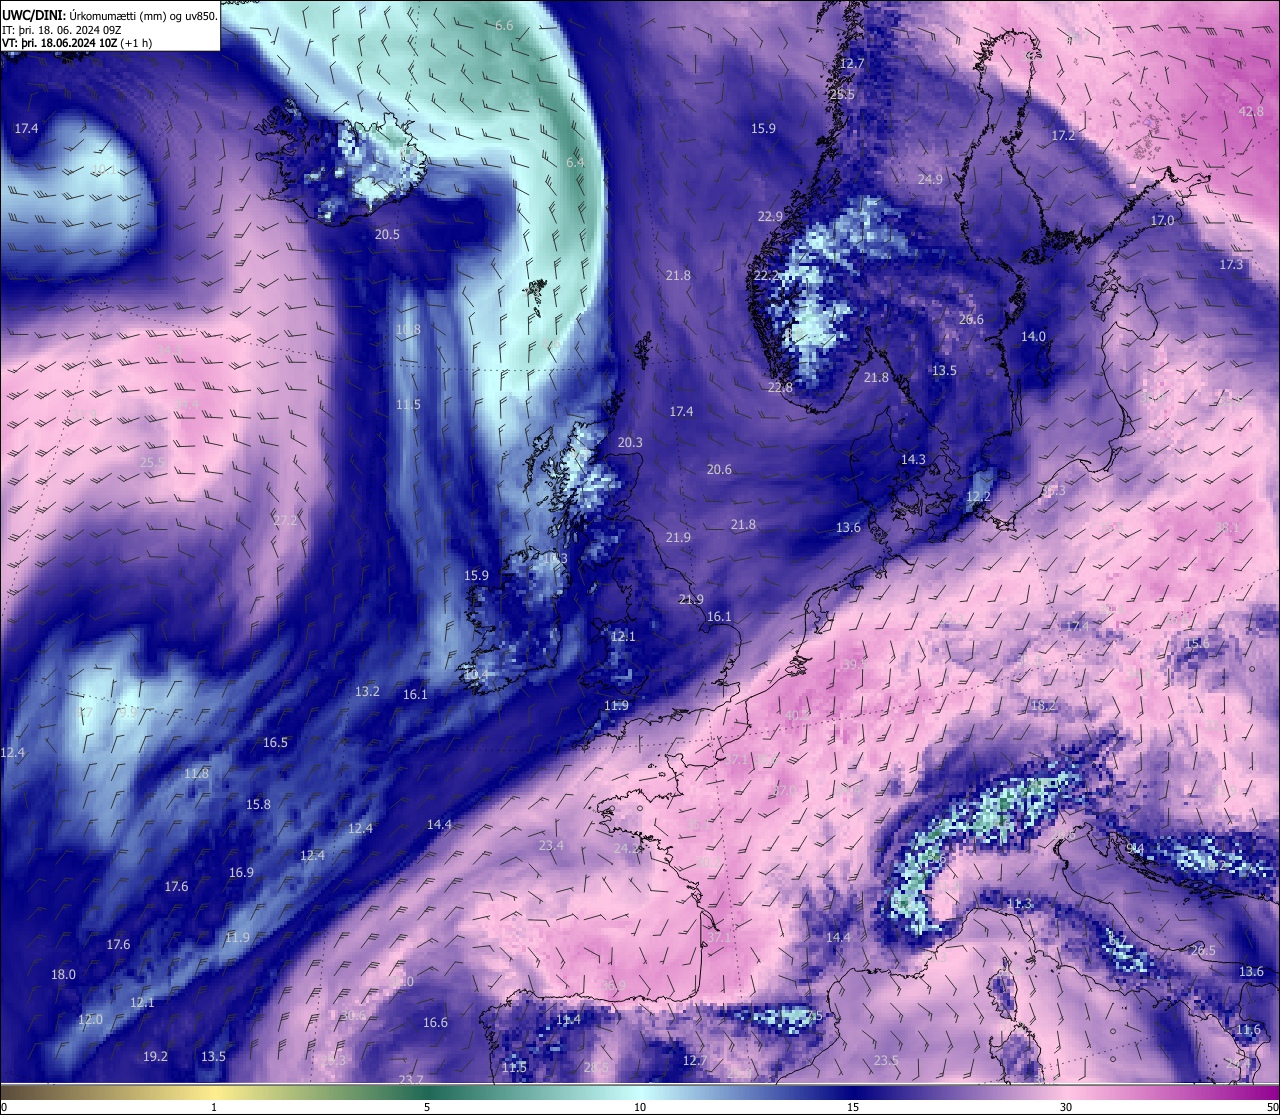The height and width of the screenshot is (1115, 1280).
Task: Click the 16.5 value label
Action: point(275,743)
